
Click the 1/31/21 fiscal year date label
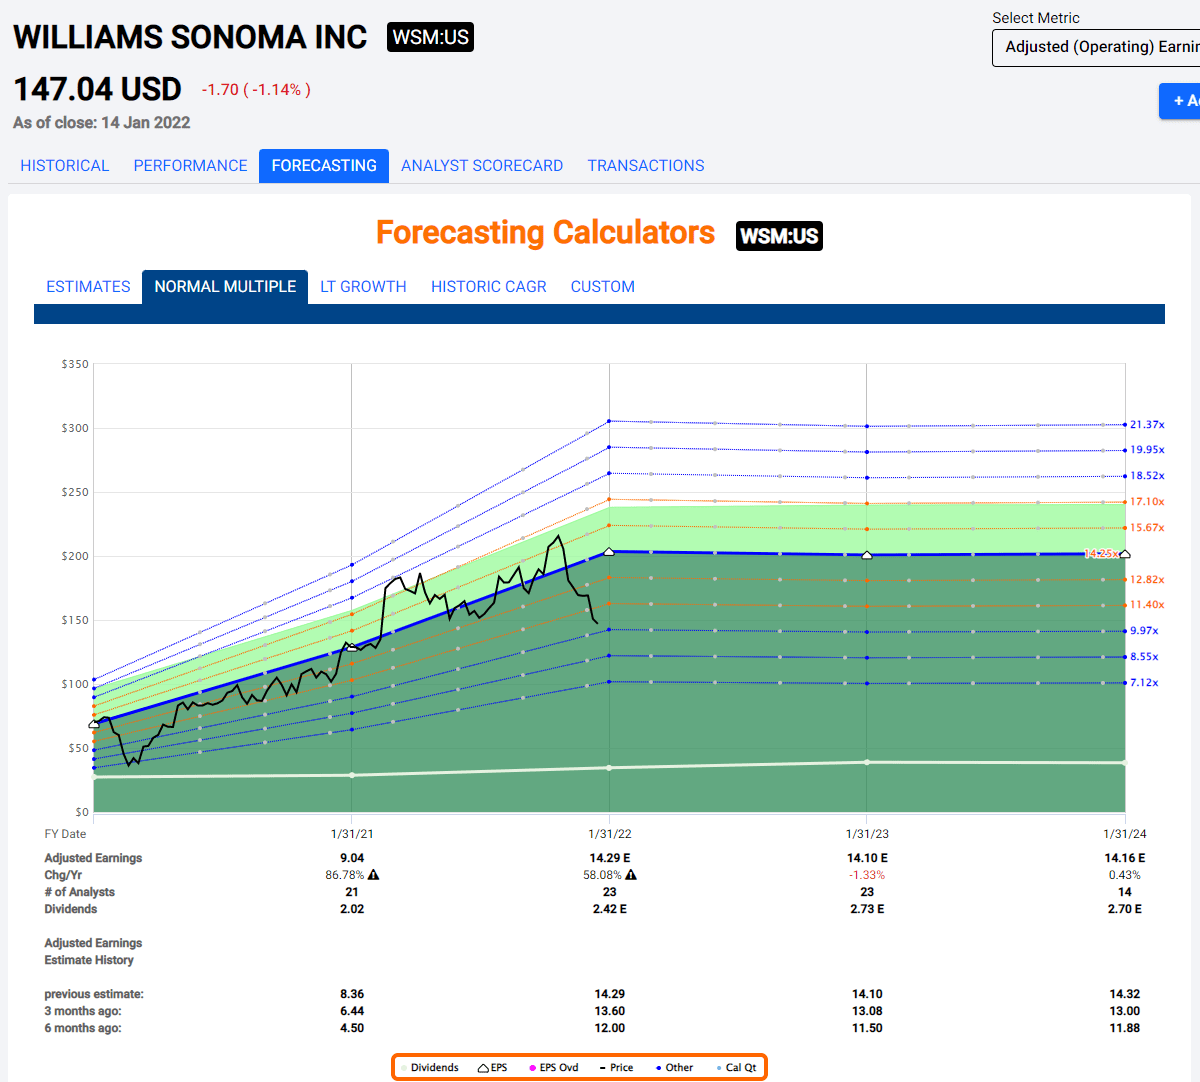[352, 834]
